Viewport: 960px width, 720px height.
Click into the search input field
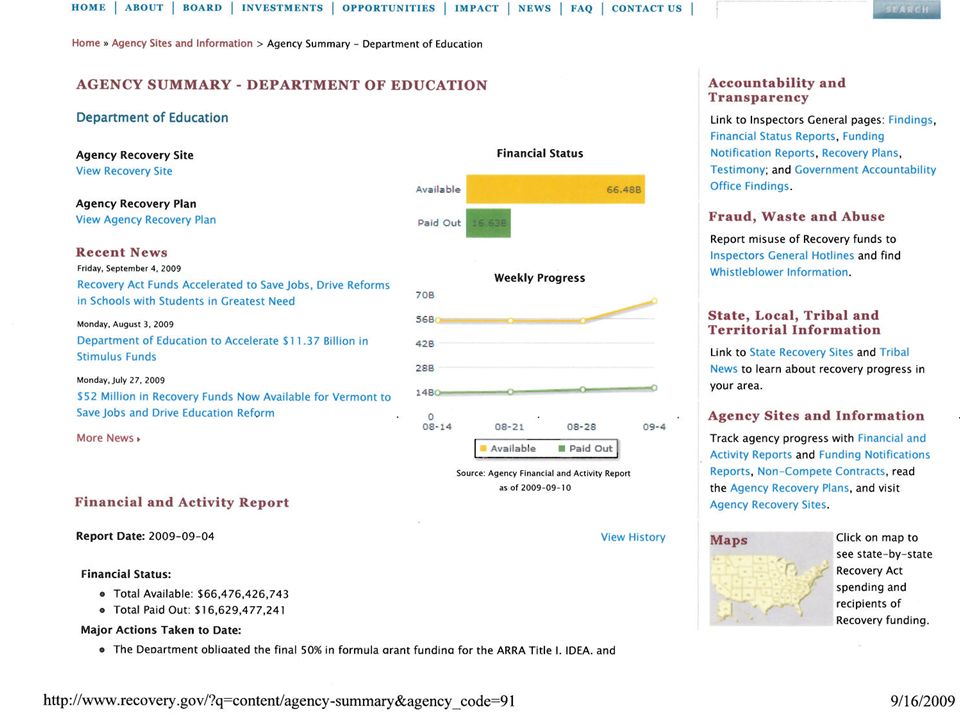pyautogui.click(x=794, y=10)
